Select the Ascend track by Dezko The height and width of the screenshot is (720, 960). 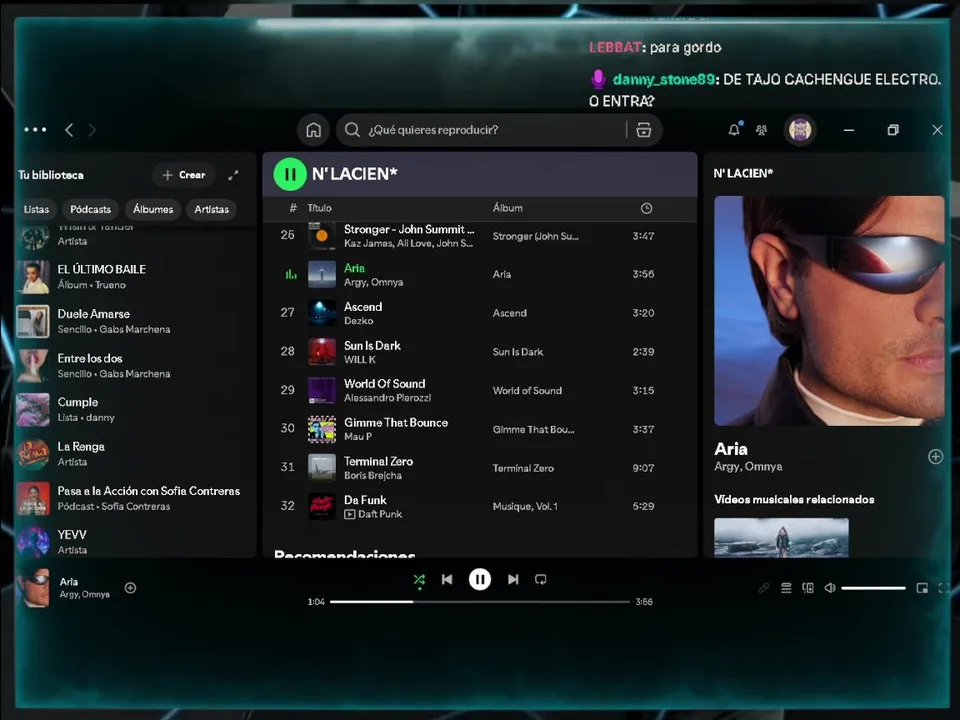click(480, 313)
